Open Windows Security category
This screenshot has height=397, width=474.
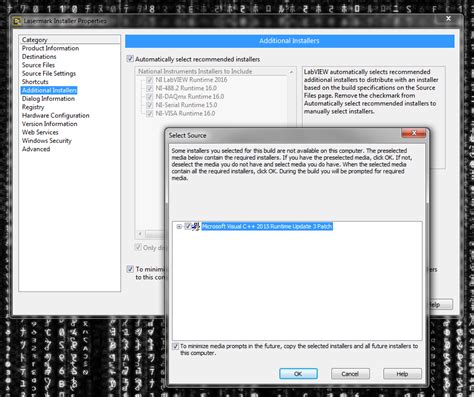[47, 141]
